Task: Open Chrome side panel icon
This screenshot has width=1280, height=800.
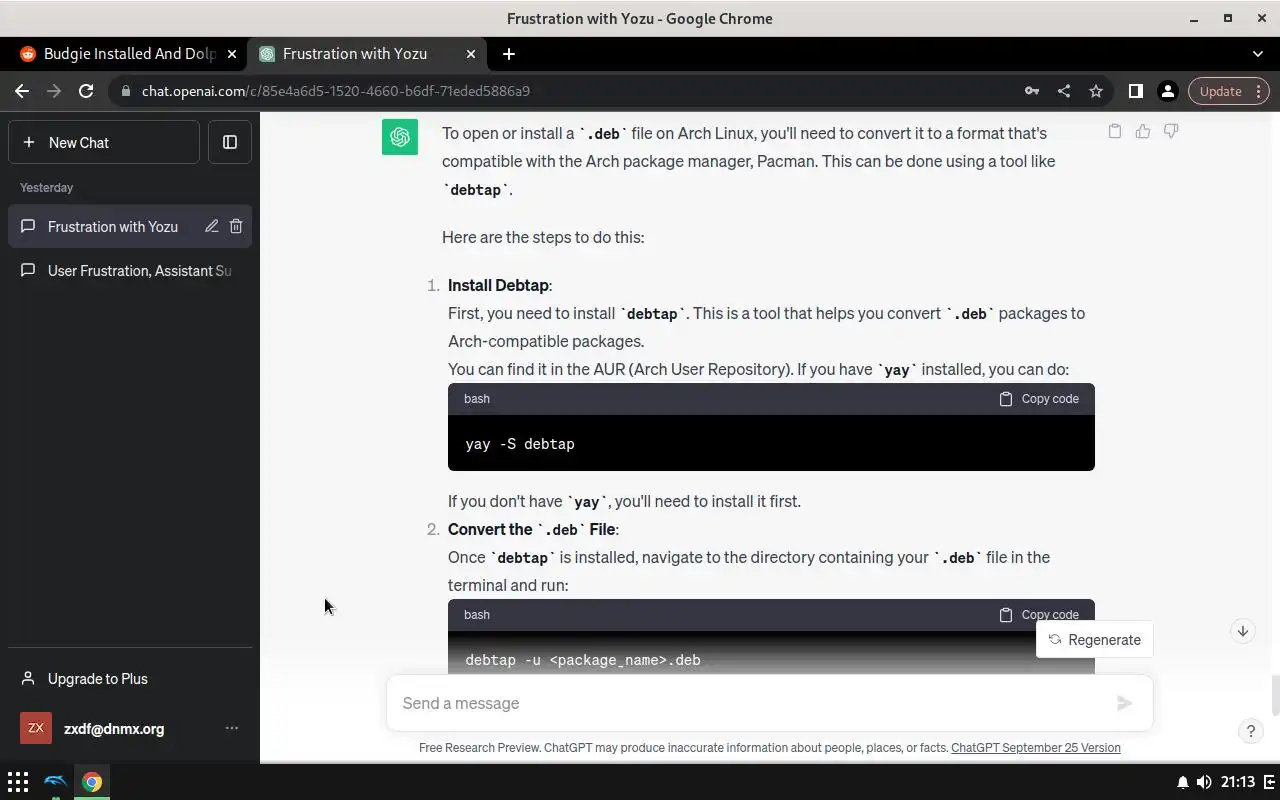Action: [x=1135, y=91]
